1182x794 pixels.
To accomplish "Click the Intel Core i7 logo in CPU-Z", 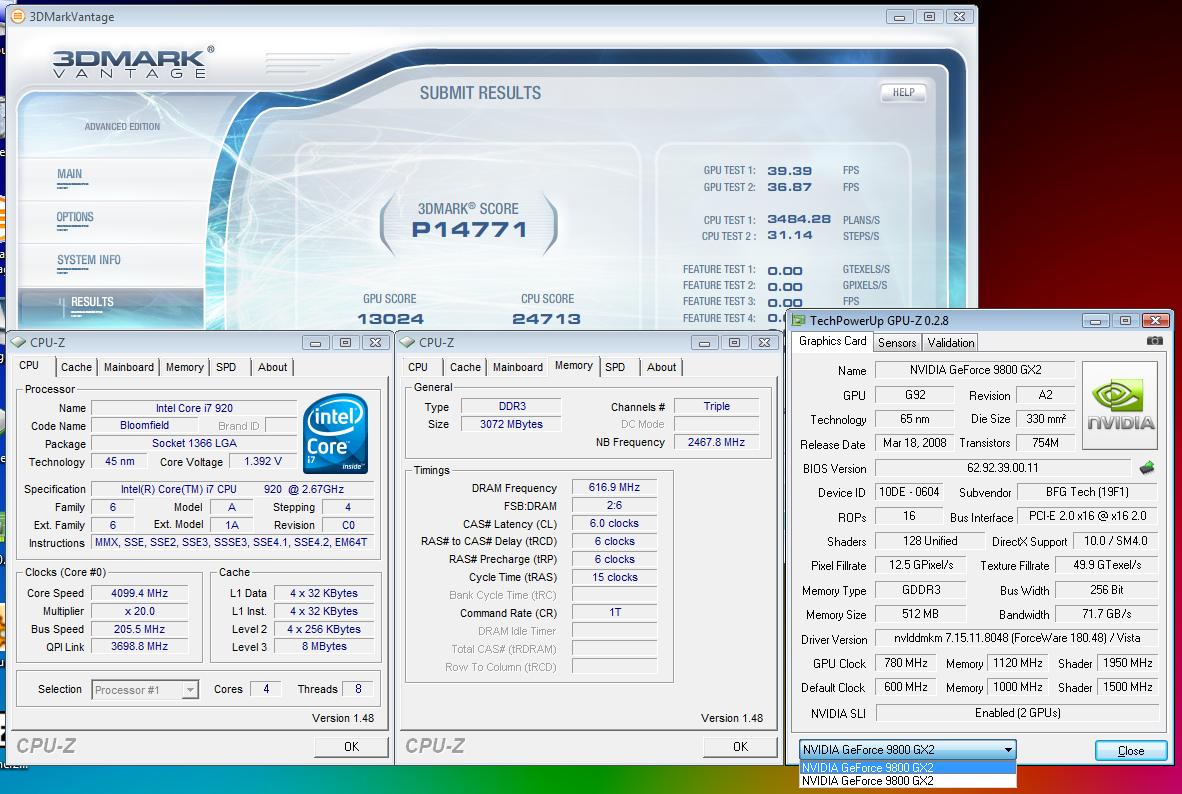I will coord(335,434).
